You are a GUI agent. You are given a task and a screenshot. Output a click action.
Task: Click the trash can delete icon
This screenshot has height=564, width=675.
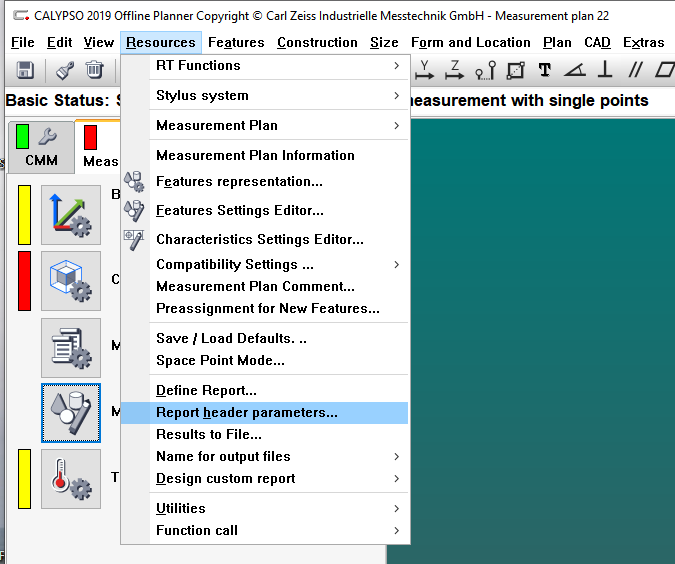coord(94,70)
